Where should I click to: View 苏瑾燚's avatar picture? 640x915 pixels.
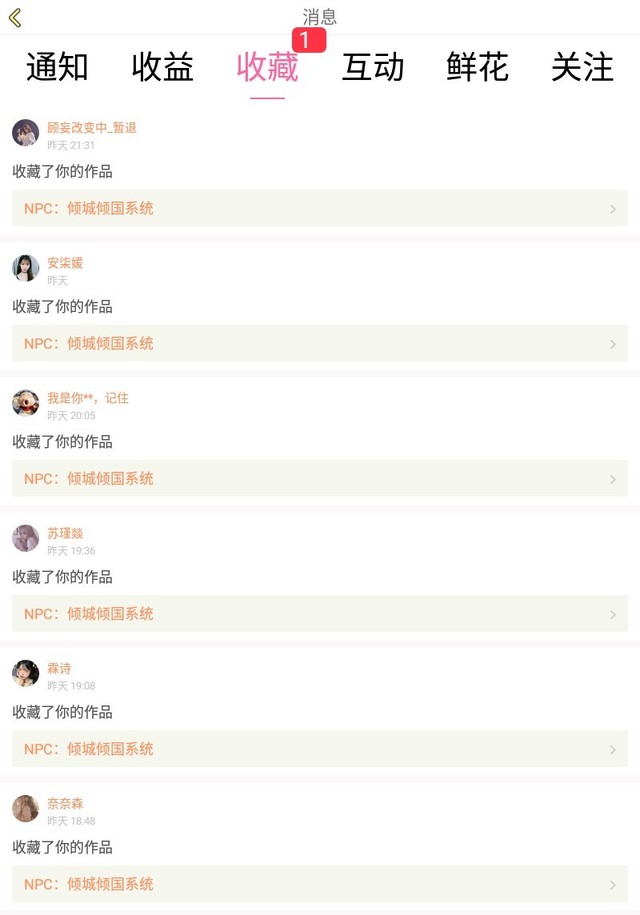(26, 538)
